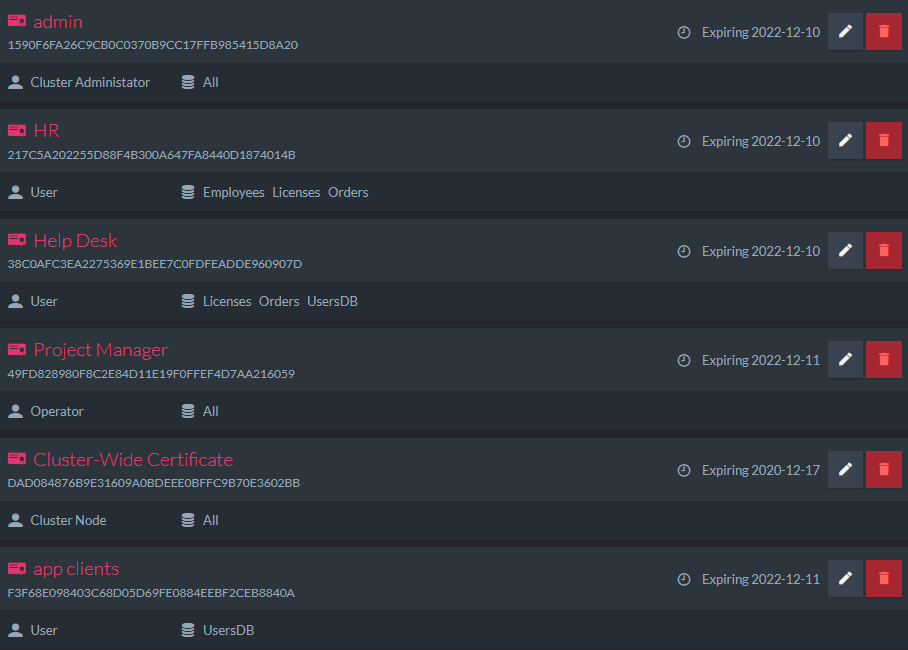This screenshot has height=650, width=908.
Task: Delete the app clients certificate
Action: 884,578
